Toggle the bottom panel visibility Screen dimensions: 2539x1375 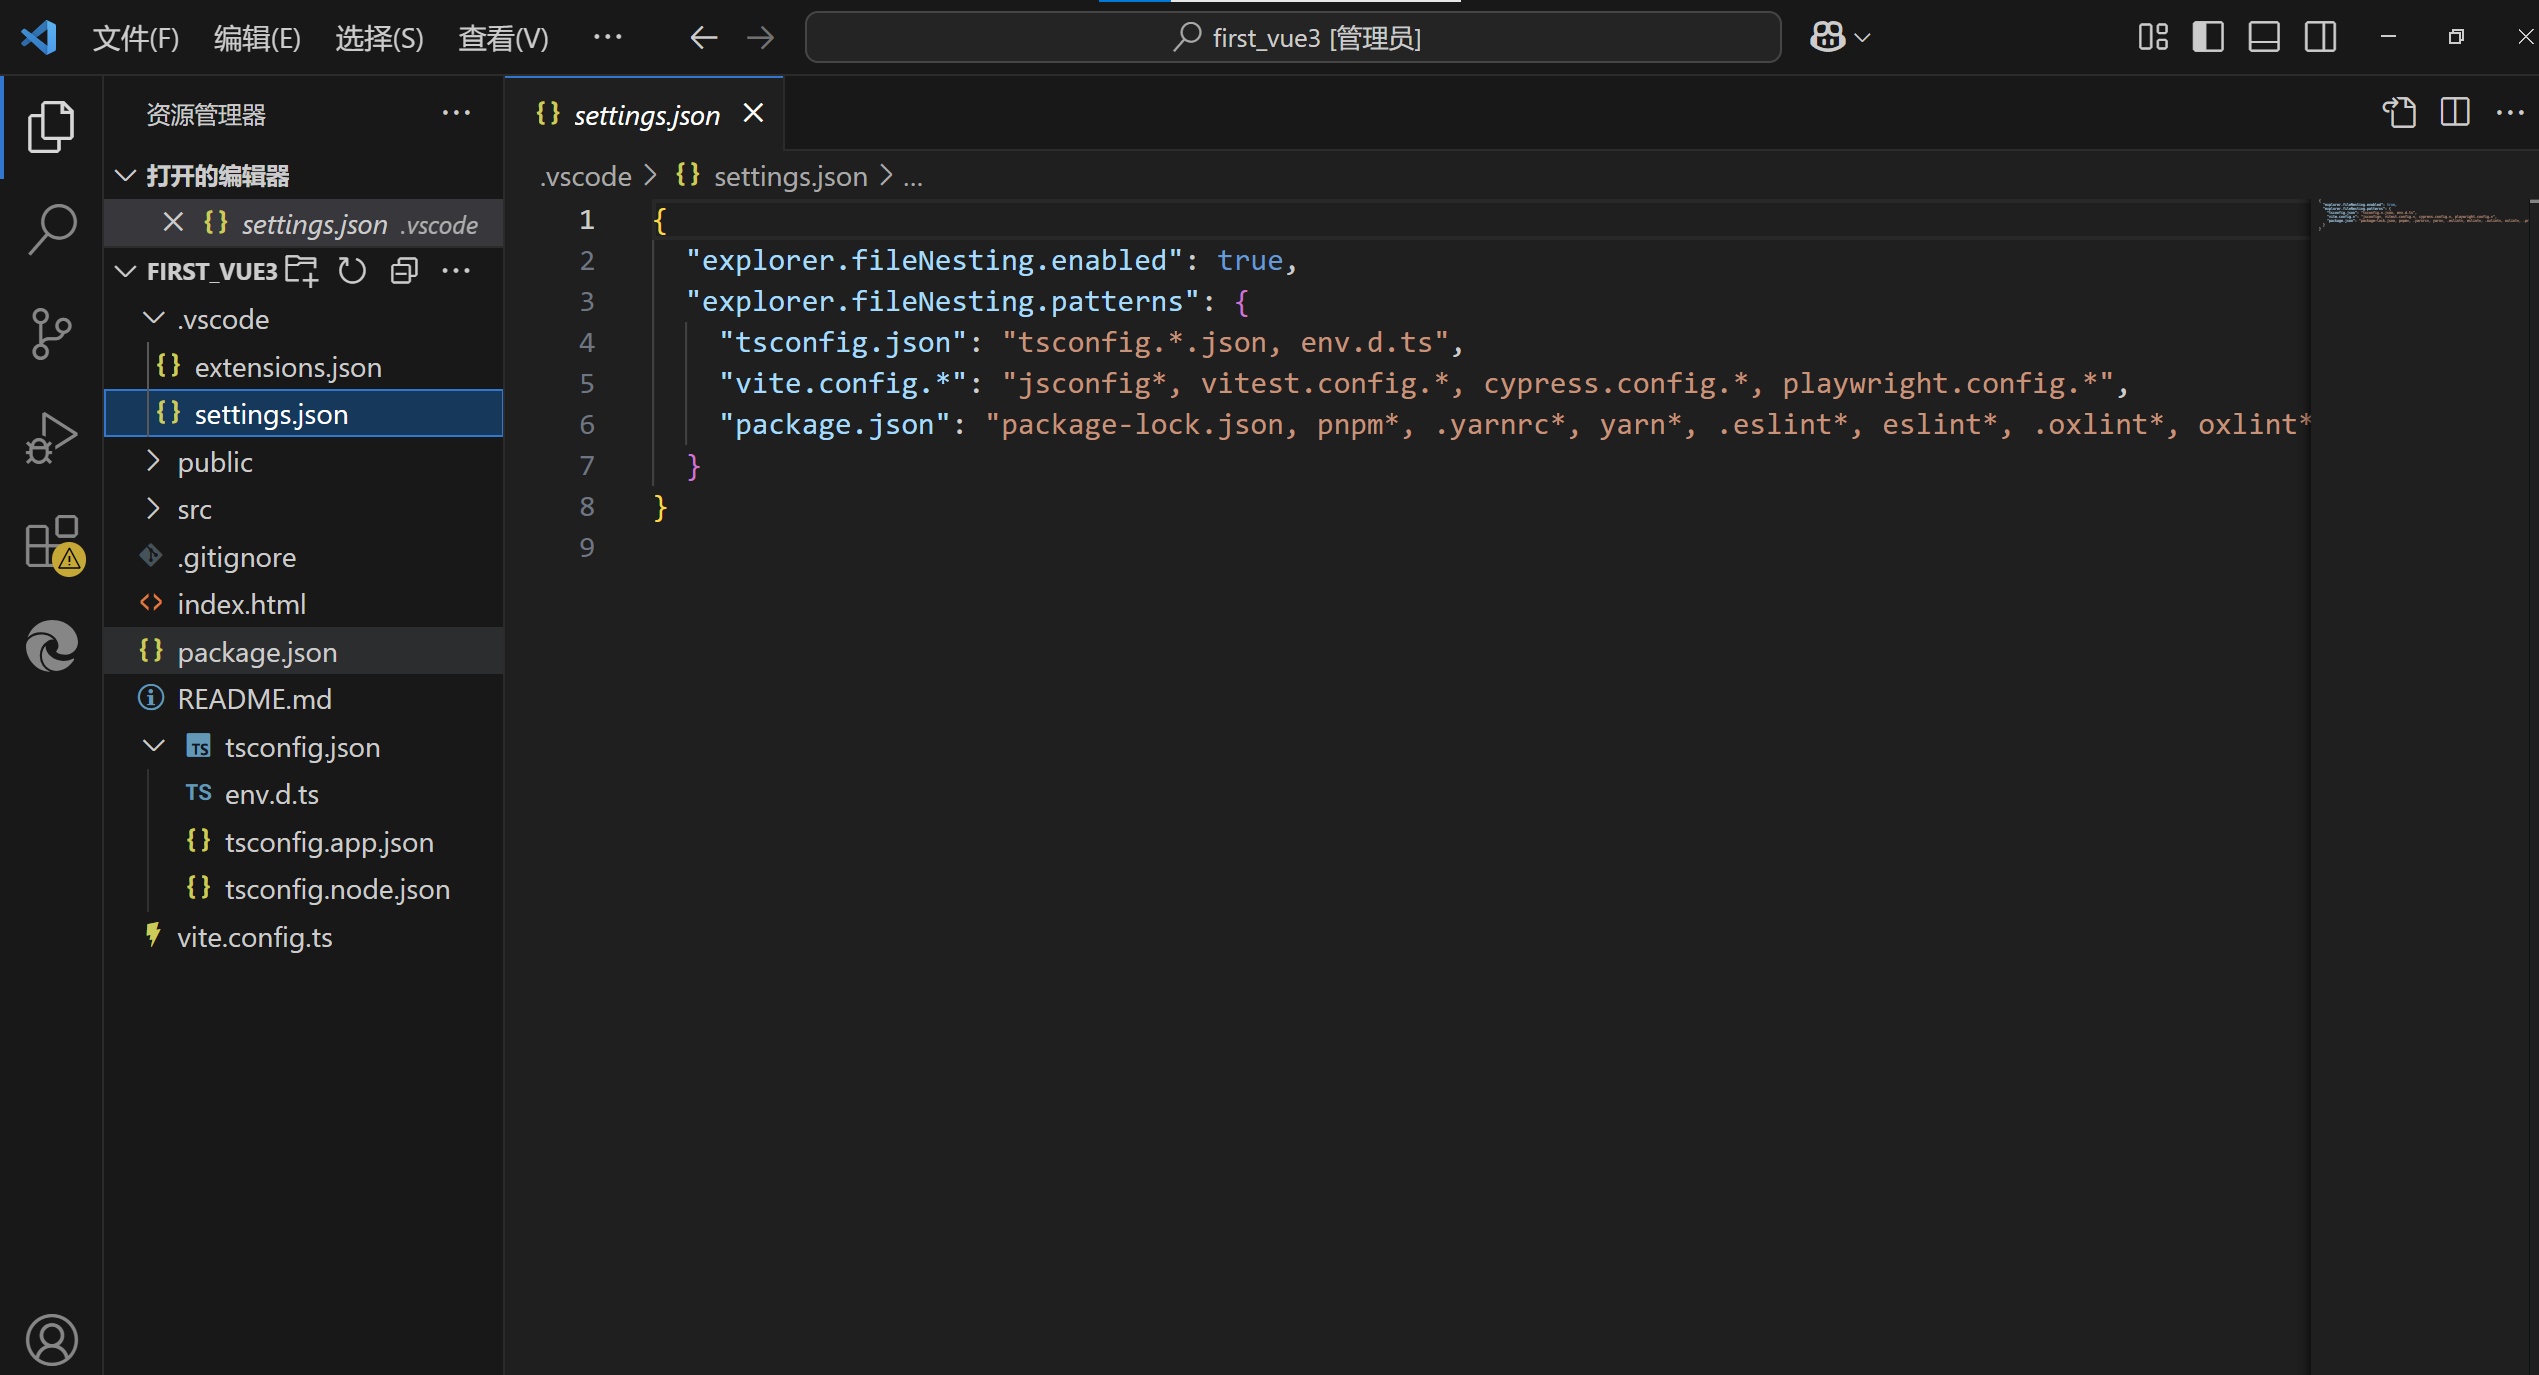click(x=2263, y=38)
